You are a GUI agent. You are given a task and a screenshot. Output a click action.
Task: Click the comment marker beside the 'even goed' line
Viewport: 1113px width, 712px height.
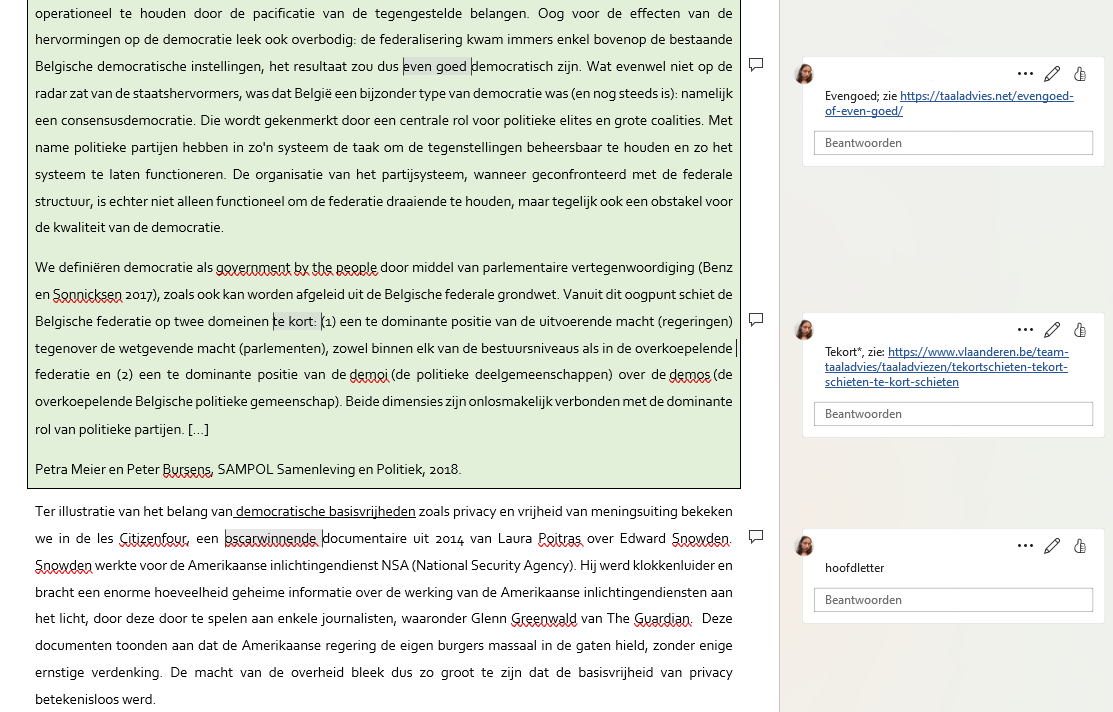[x=756, y=65]
